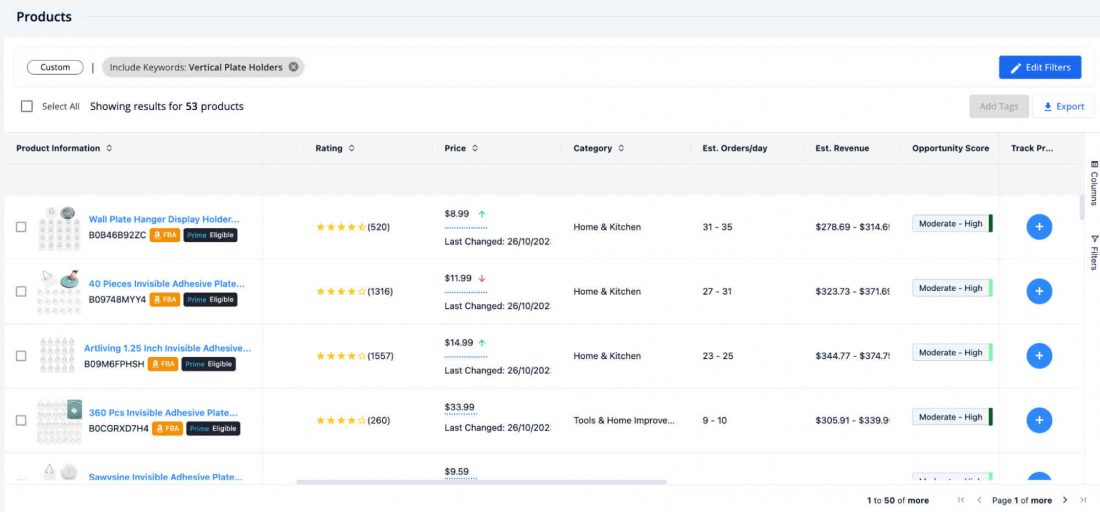Open 40 Pieces Invisible Adhesive Plate link
1100x512 pixels.
166,284
